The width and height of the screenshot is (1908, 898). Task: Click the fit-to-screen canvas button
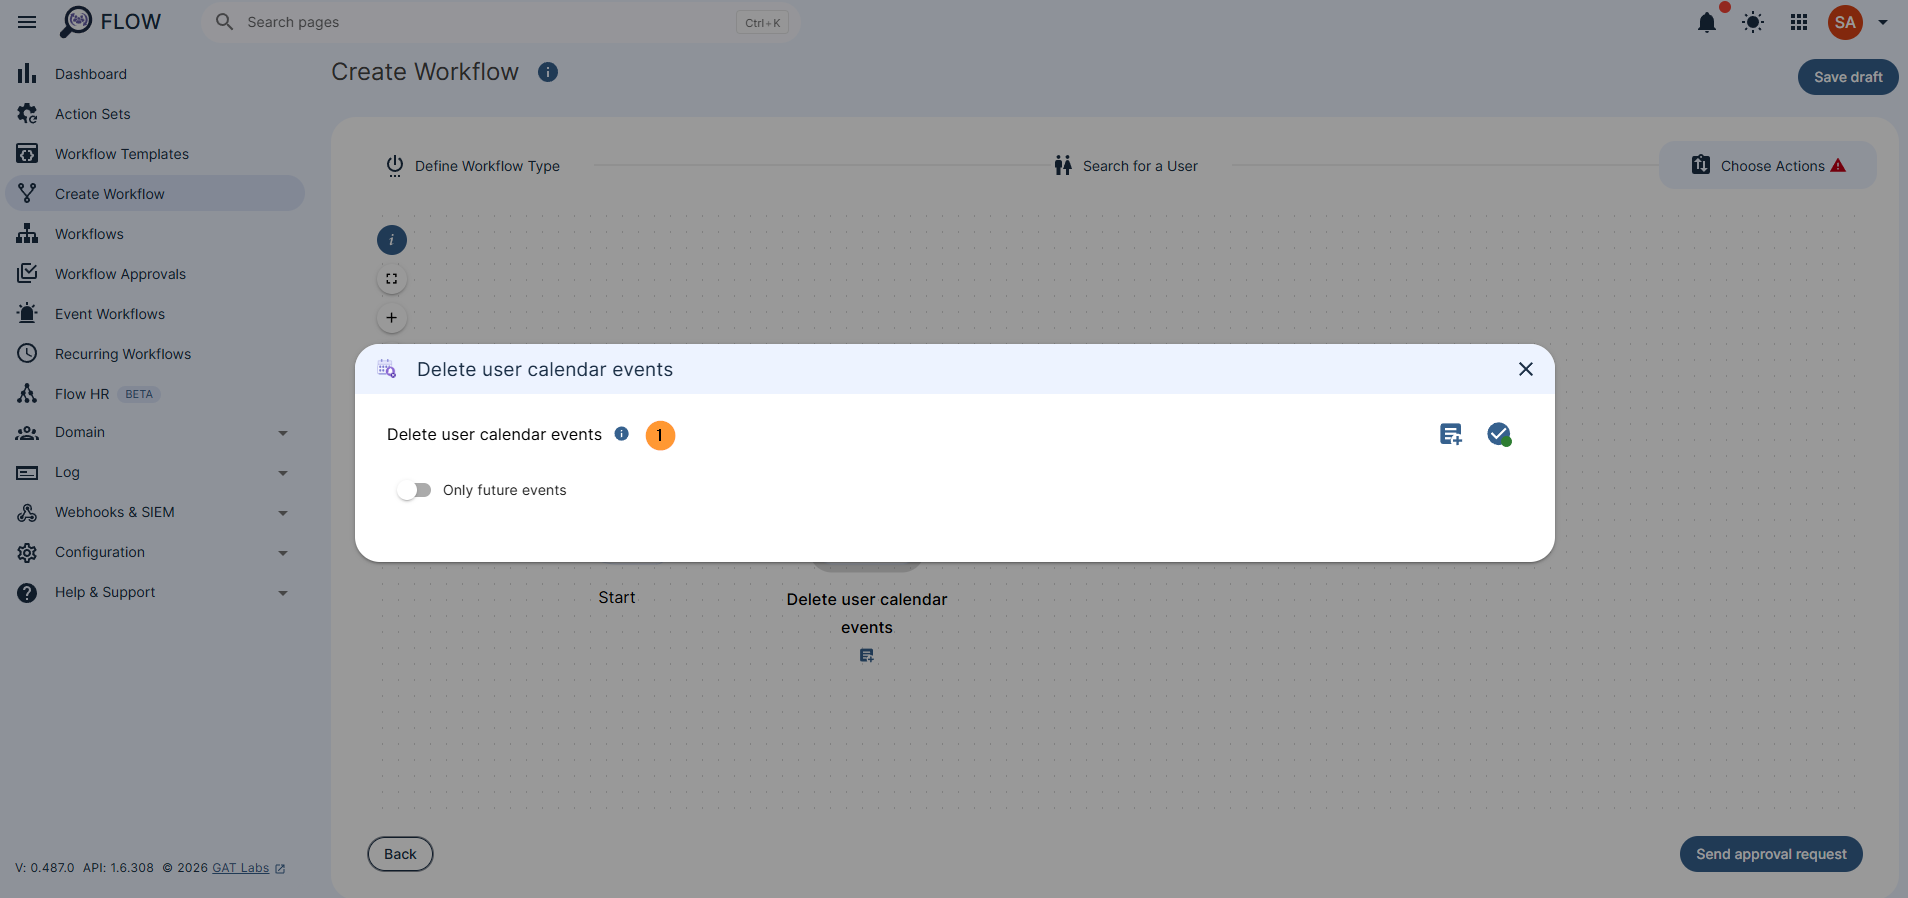[x=392, y=279]
